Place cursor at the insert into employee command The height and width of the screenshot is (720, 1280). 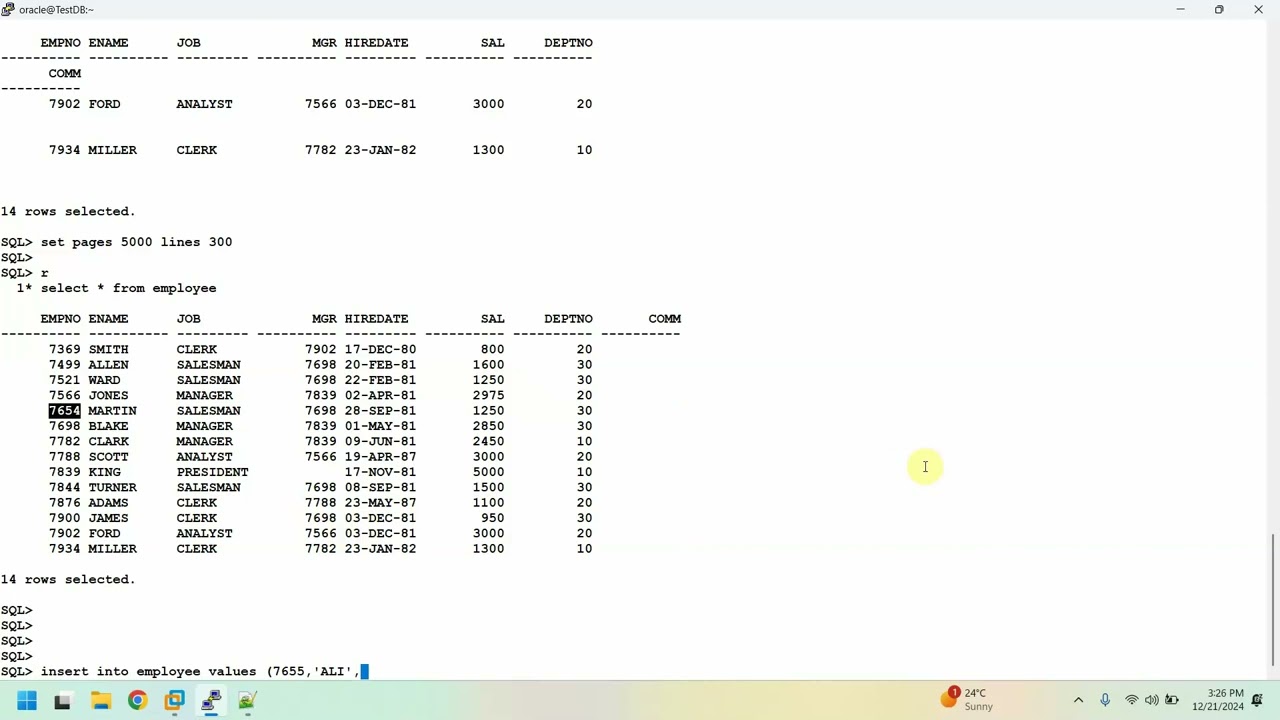200,671
